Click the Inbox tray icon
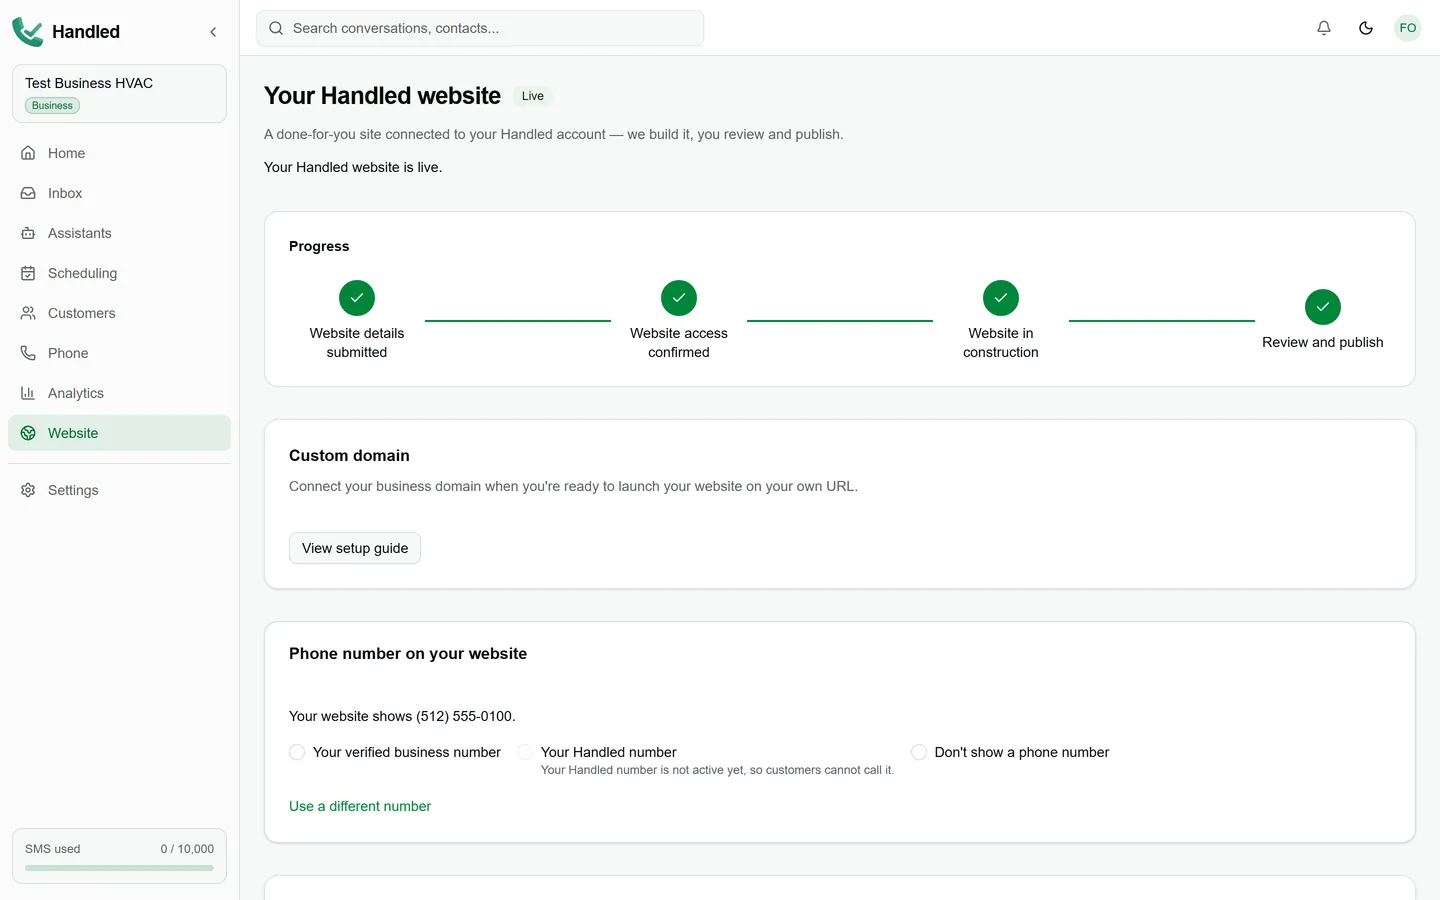1440x900 pixels. pyautogui.click(x=28, y=193)
